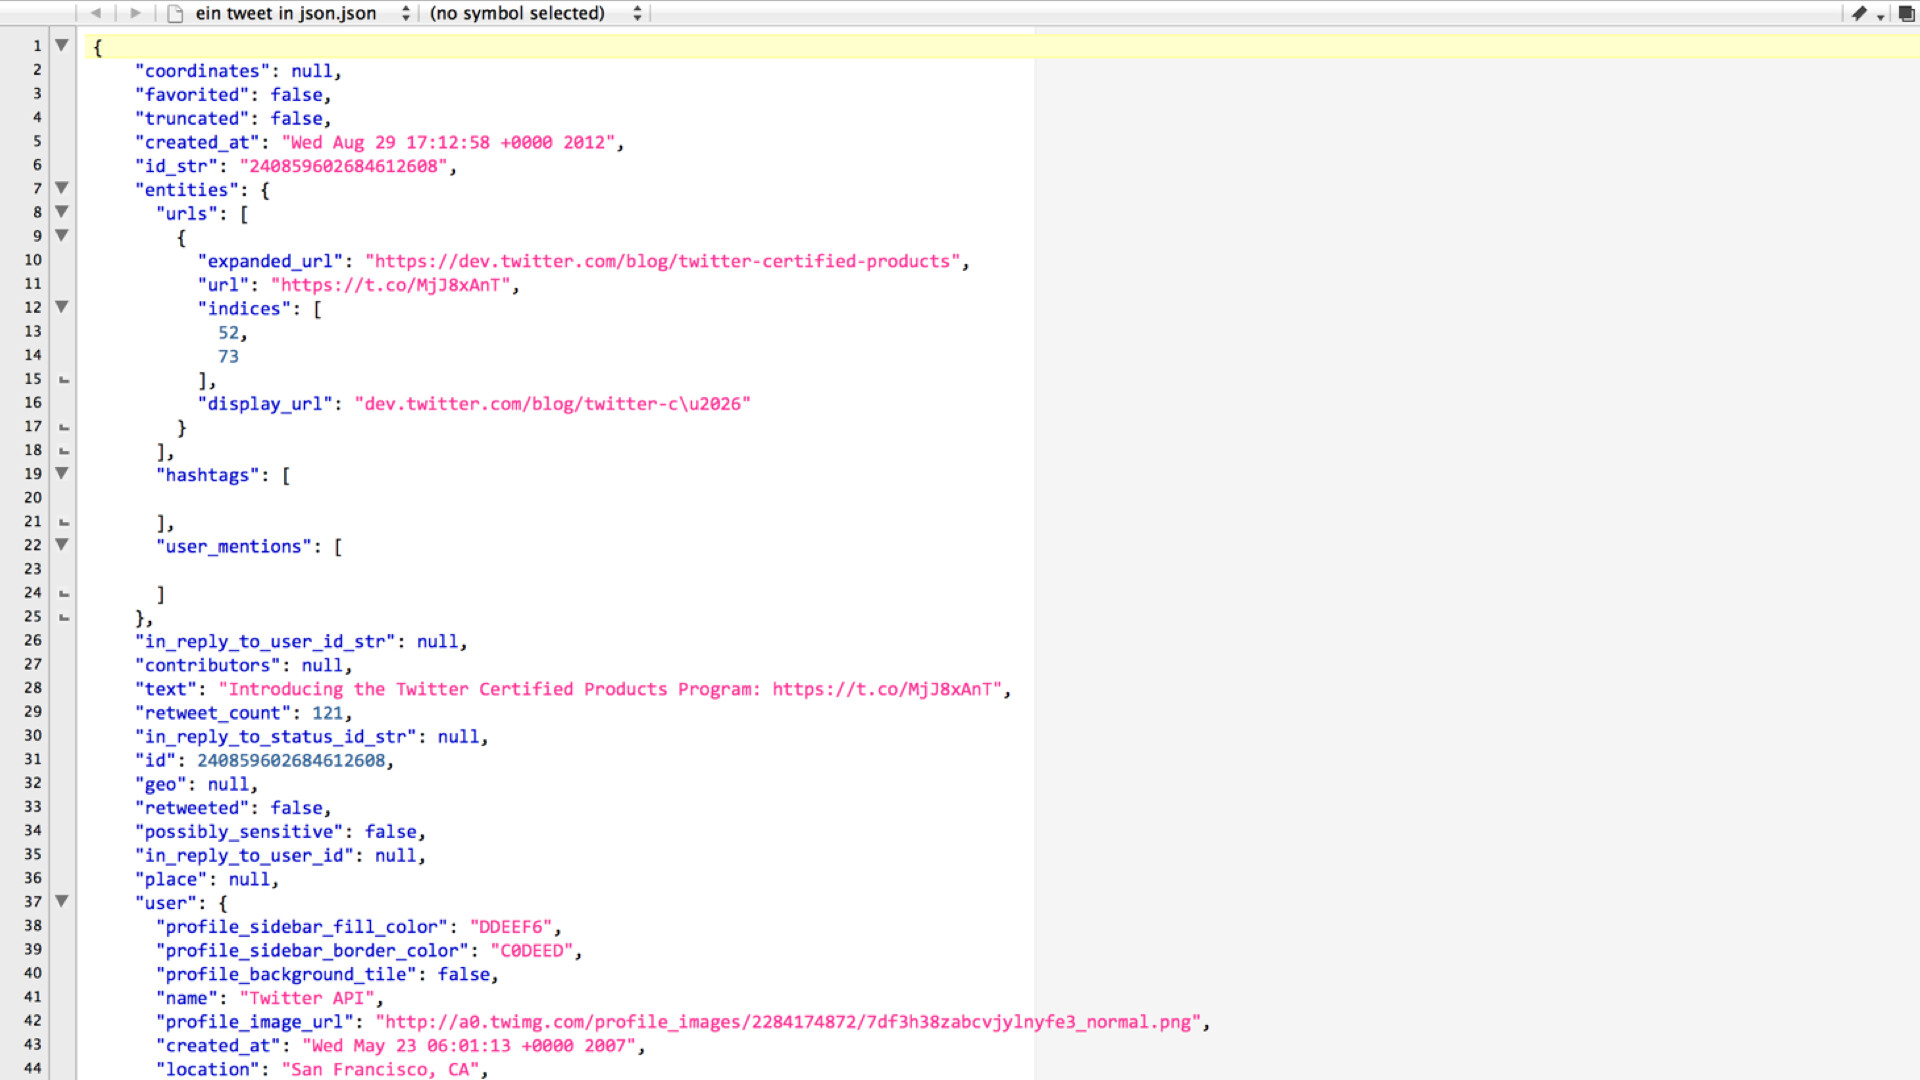Click the name value "Twitter API"
Viewport: 1920px width, 1080px height.
pyautogui.click(x=307, y=998)
